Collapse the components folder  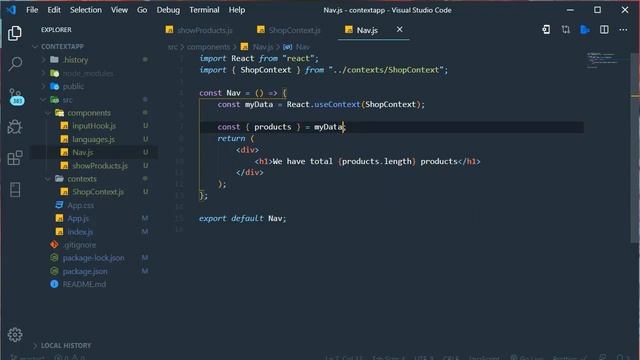(89, 113)
